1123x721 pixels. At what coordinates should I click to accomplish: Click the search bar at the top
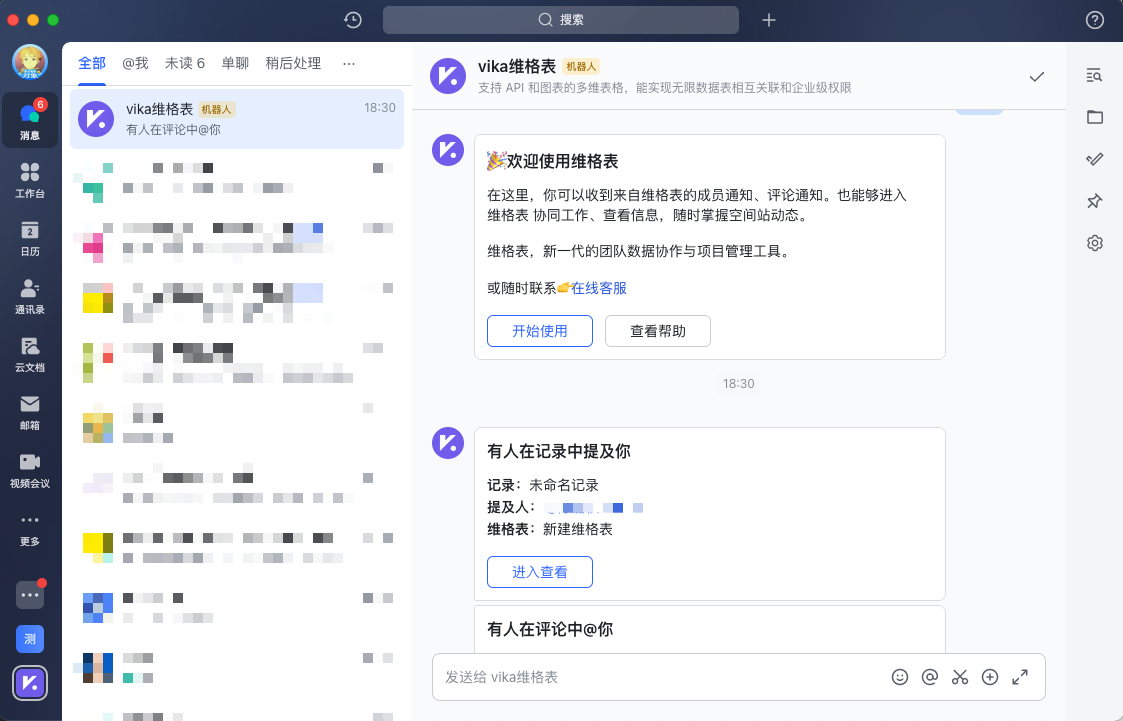561,20
